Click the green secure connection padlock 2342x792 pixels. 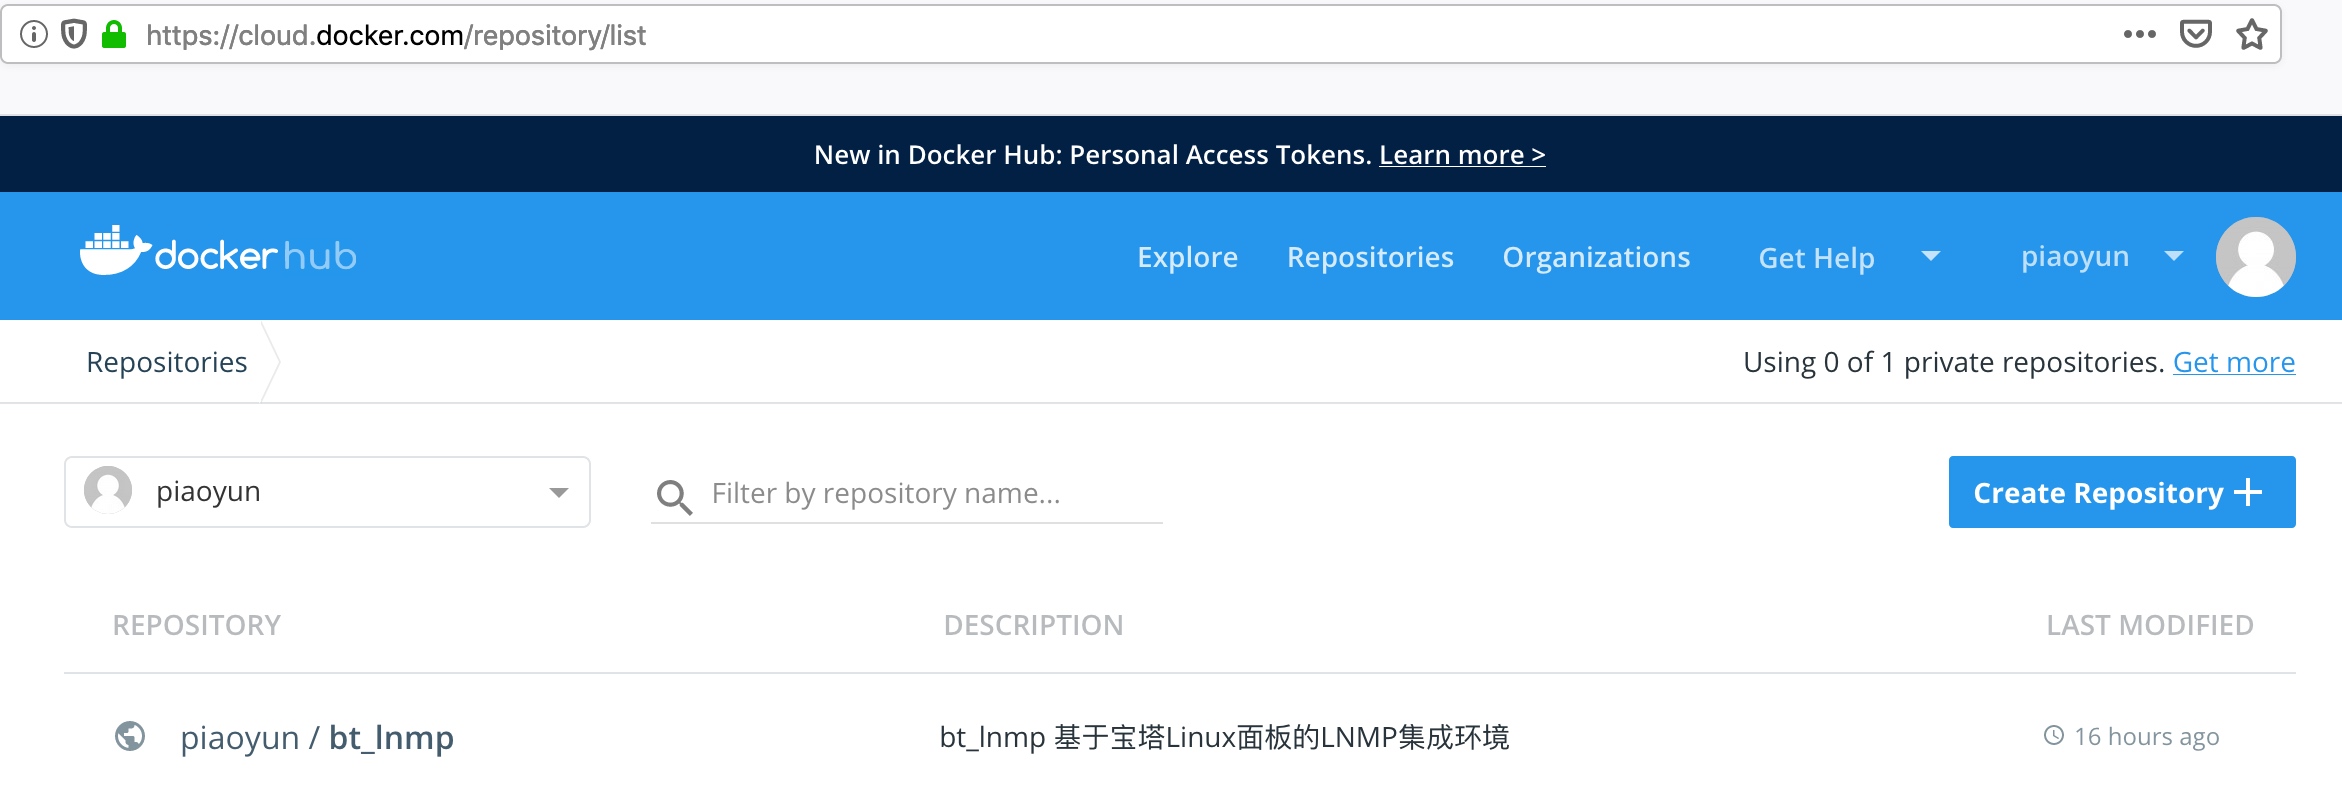[115, 35]
